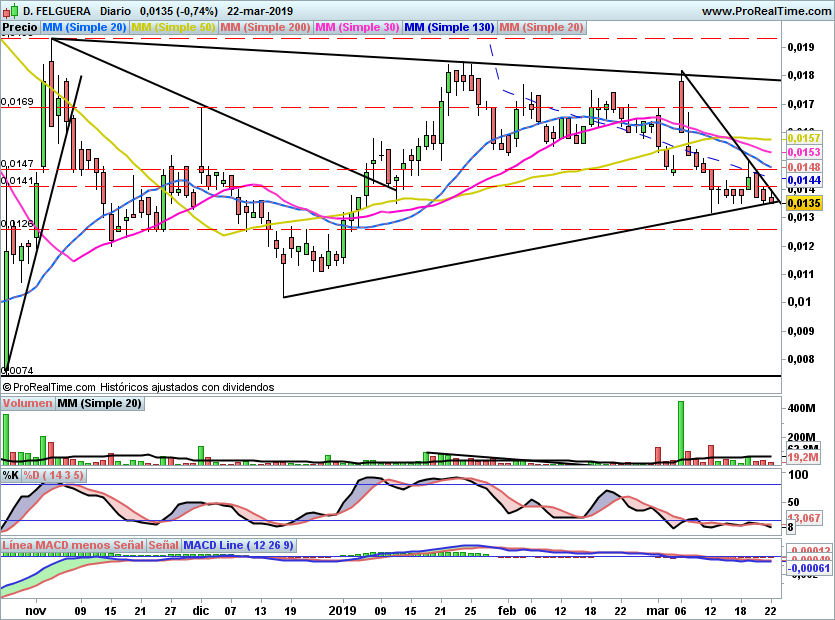Viewport: 835px width, 620px height.
Task: Click the MM (Simple 130) indicator label
Action: point(448,28)
